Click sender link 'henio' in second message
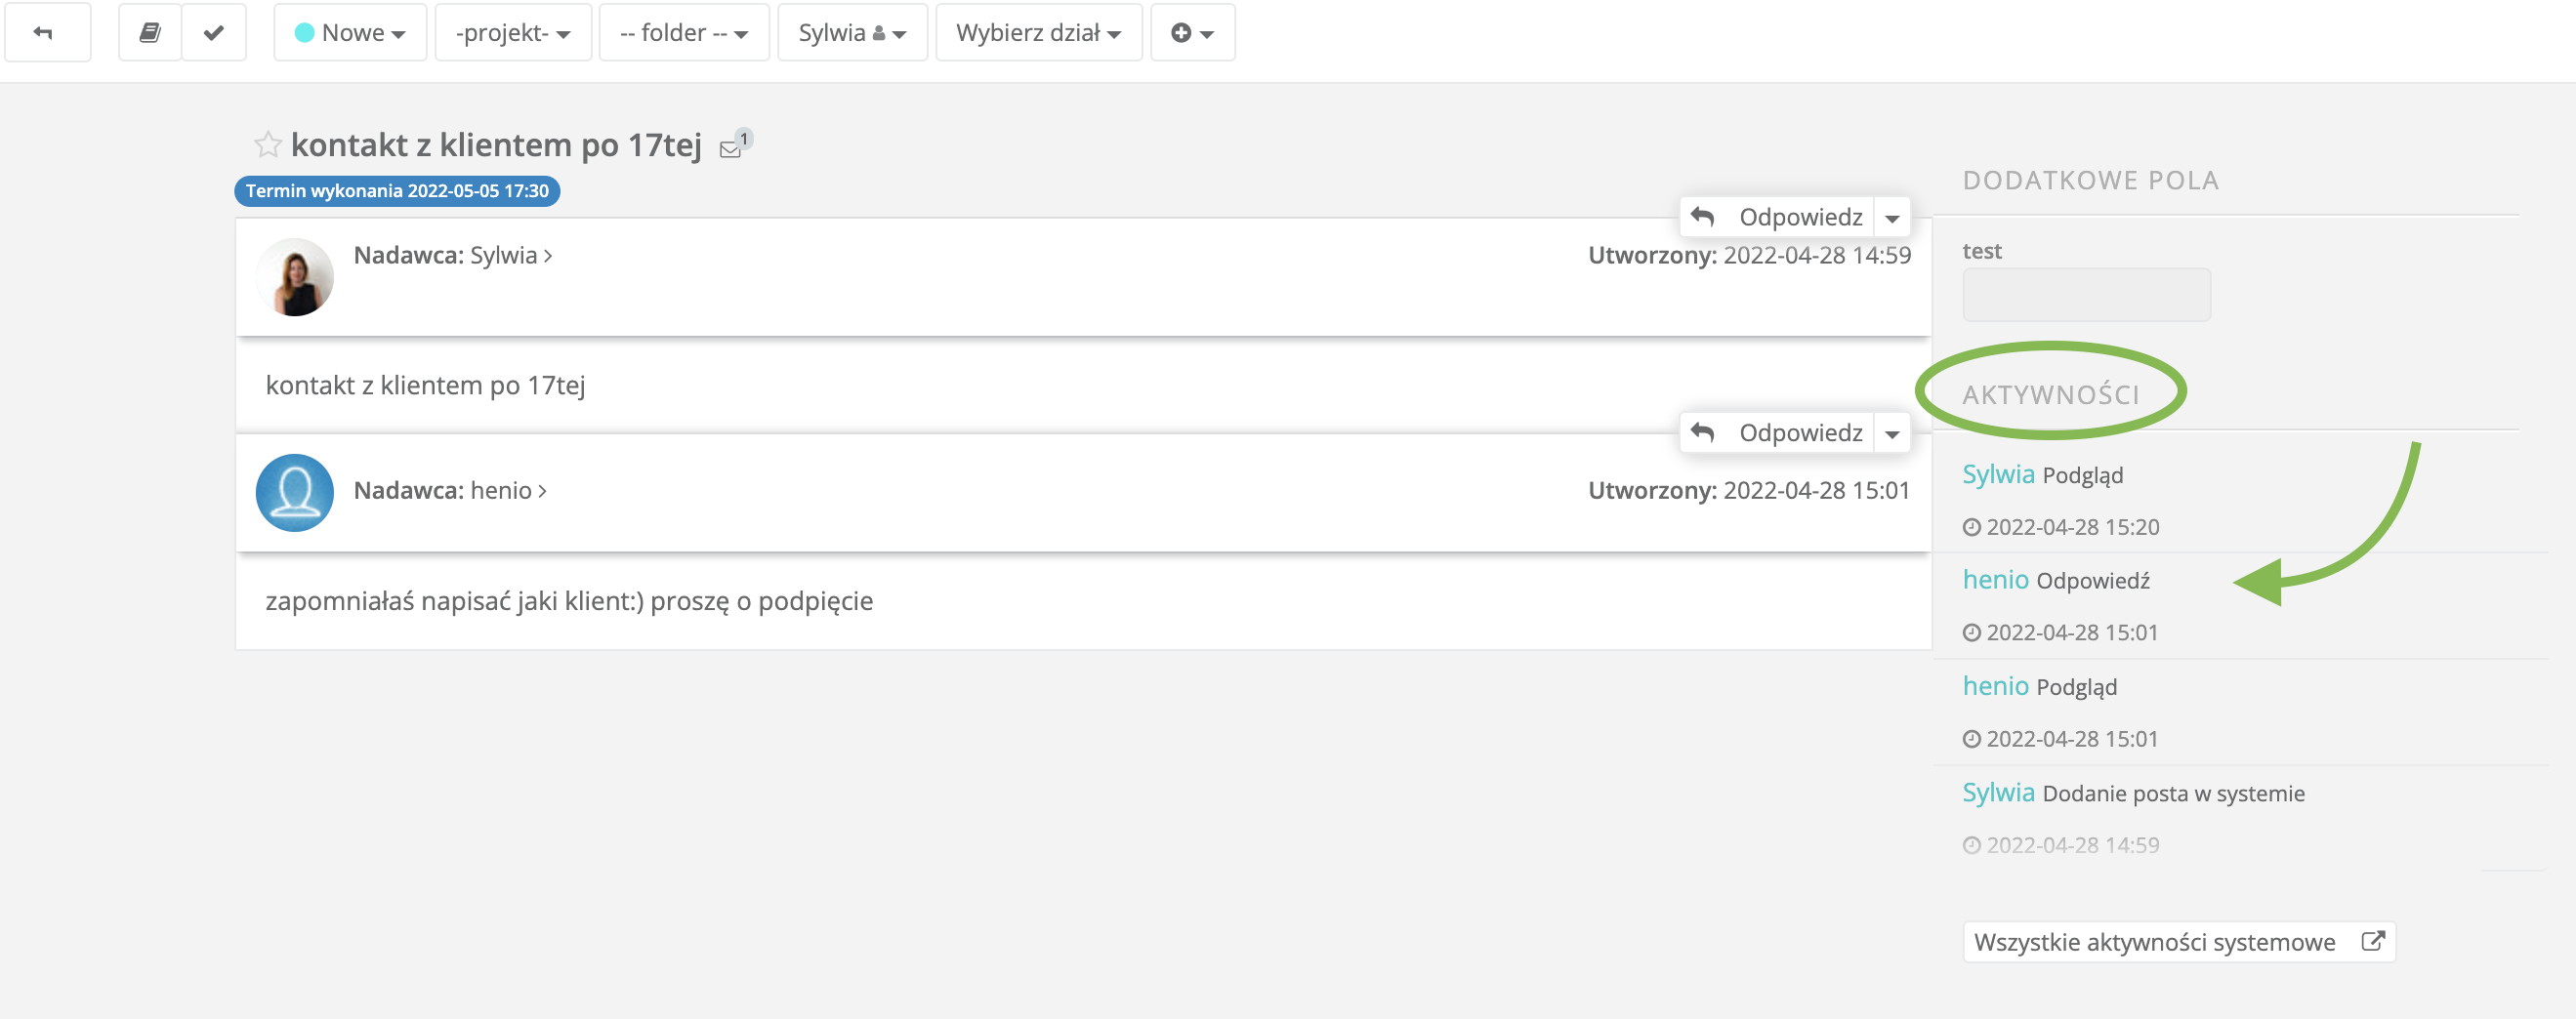Viewport: 2576px width, 1019px height. pos(502,490)
